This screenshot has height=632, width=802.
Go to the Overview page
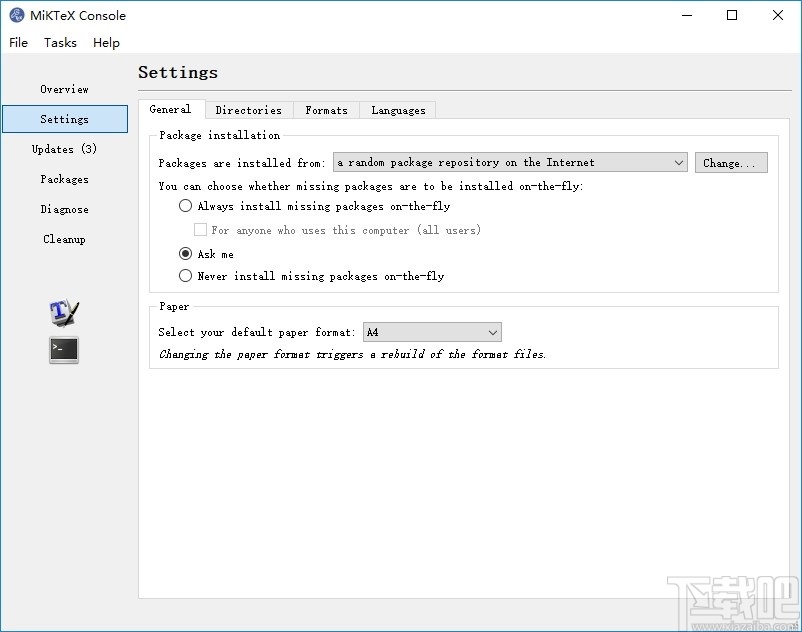64,89
